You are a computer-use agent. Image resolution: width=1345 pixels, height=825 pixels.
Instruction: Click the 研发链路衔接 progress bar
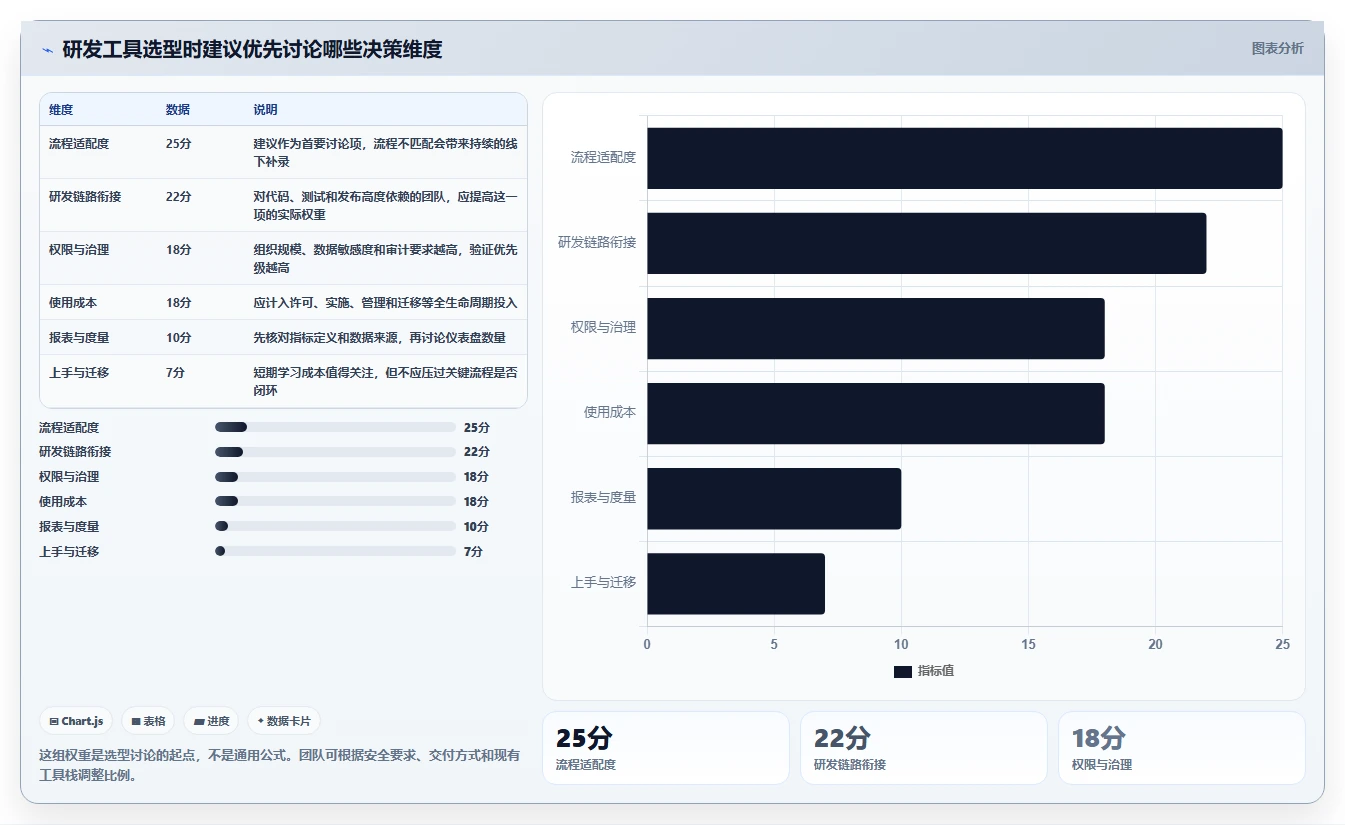(335, 452)
